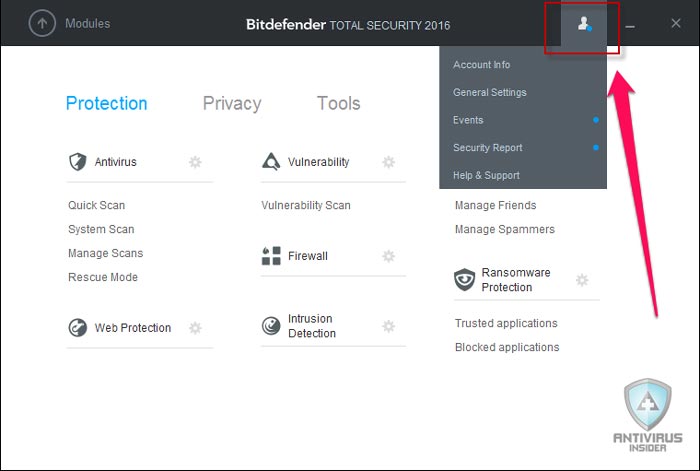The image size is (700, 471).
Task: Open Ransomware Protection settings gear
Action: tap(582, 280)
